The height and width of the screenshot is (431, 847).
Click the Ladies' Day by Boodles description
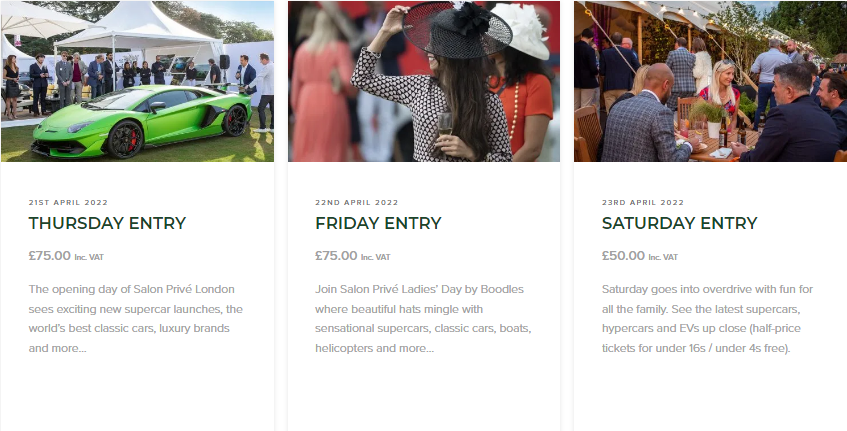(x=423, y=319)
